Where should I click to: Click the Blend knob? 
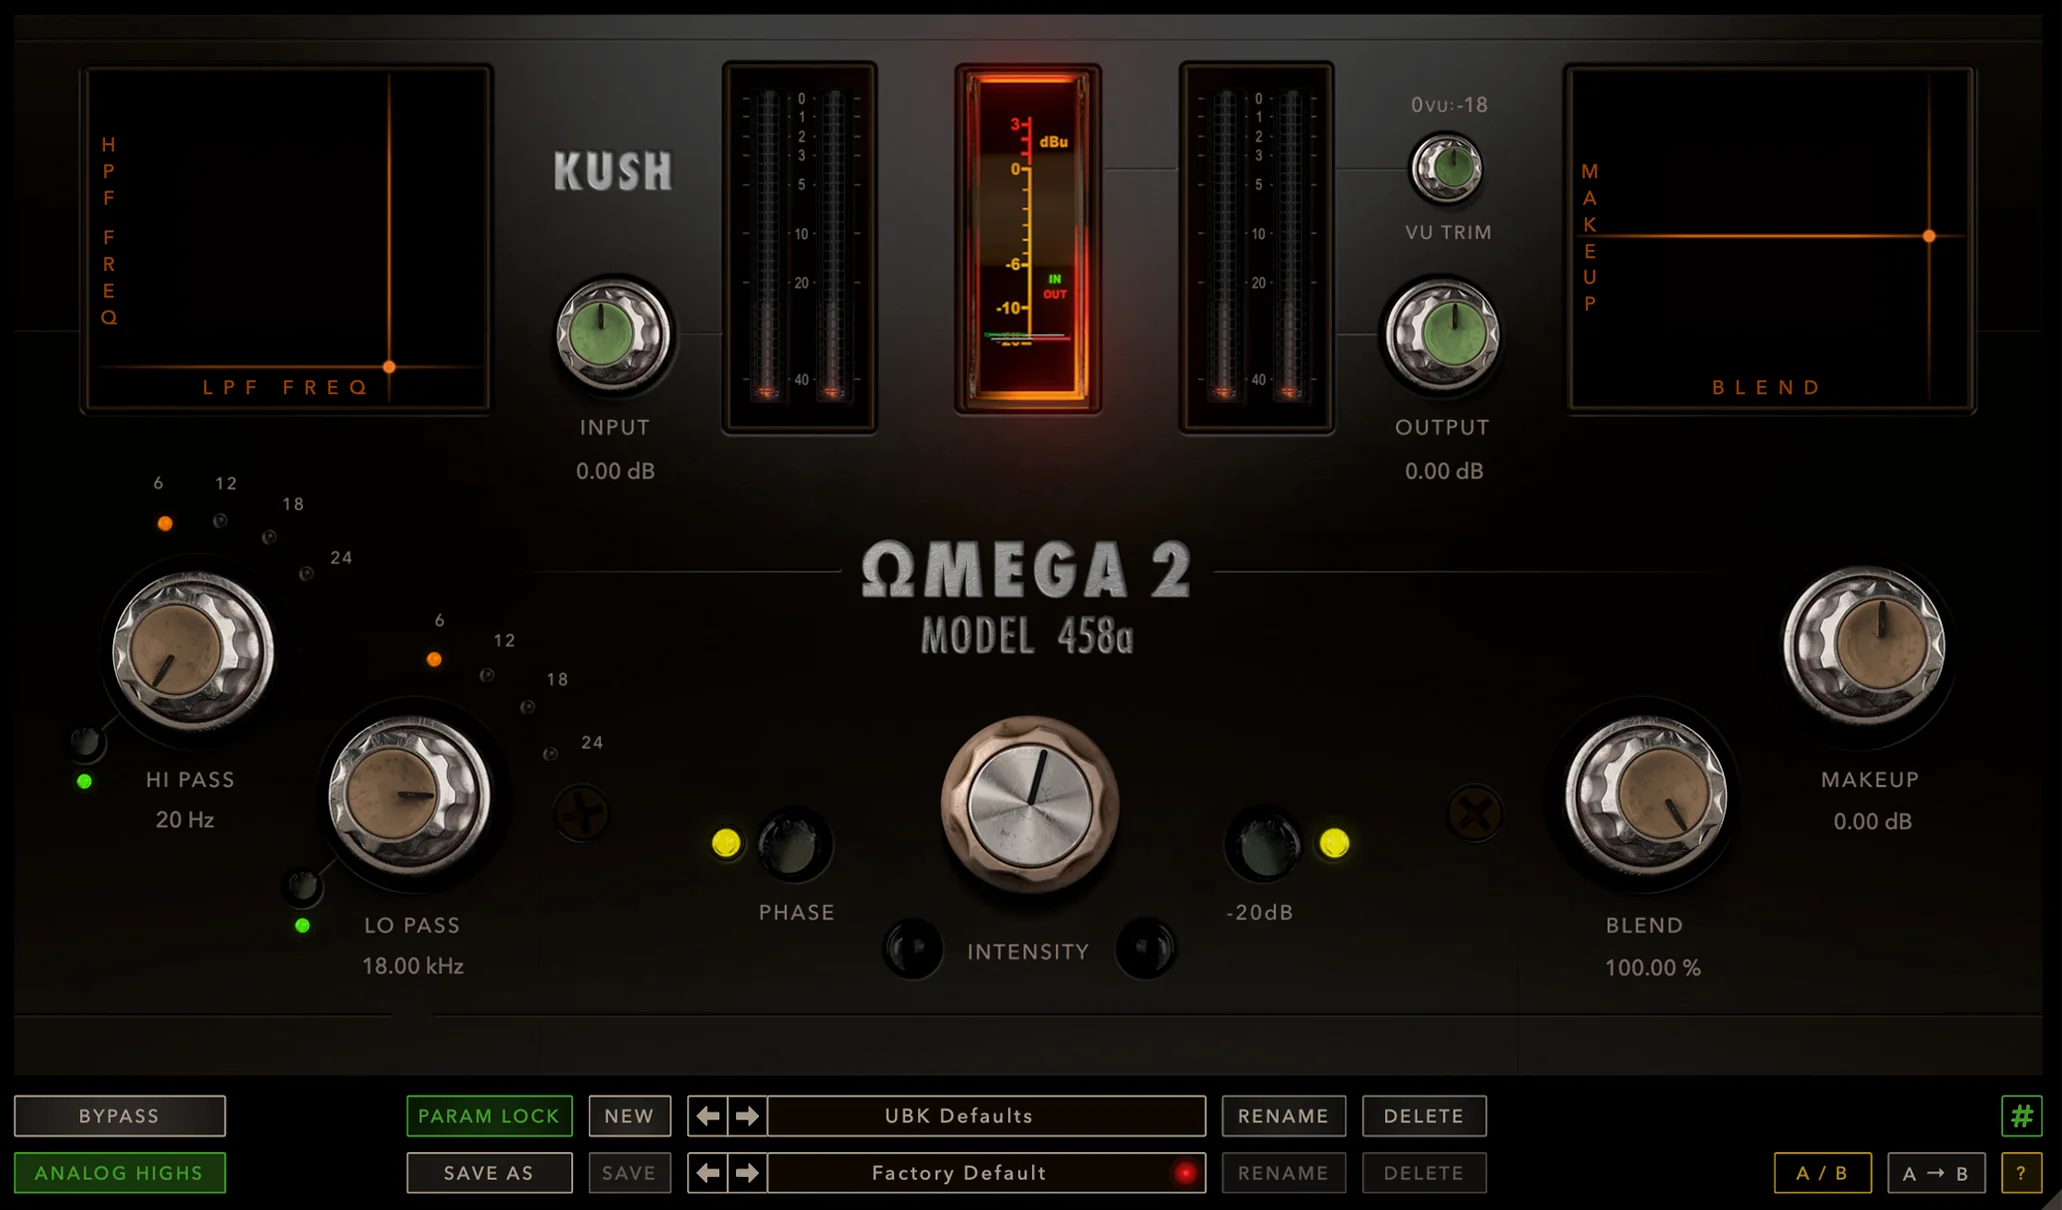point(1646,795)
